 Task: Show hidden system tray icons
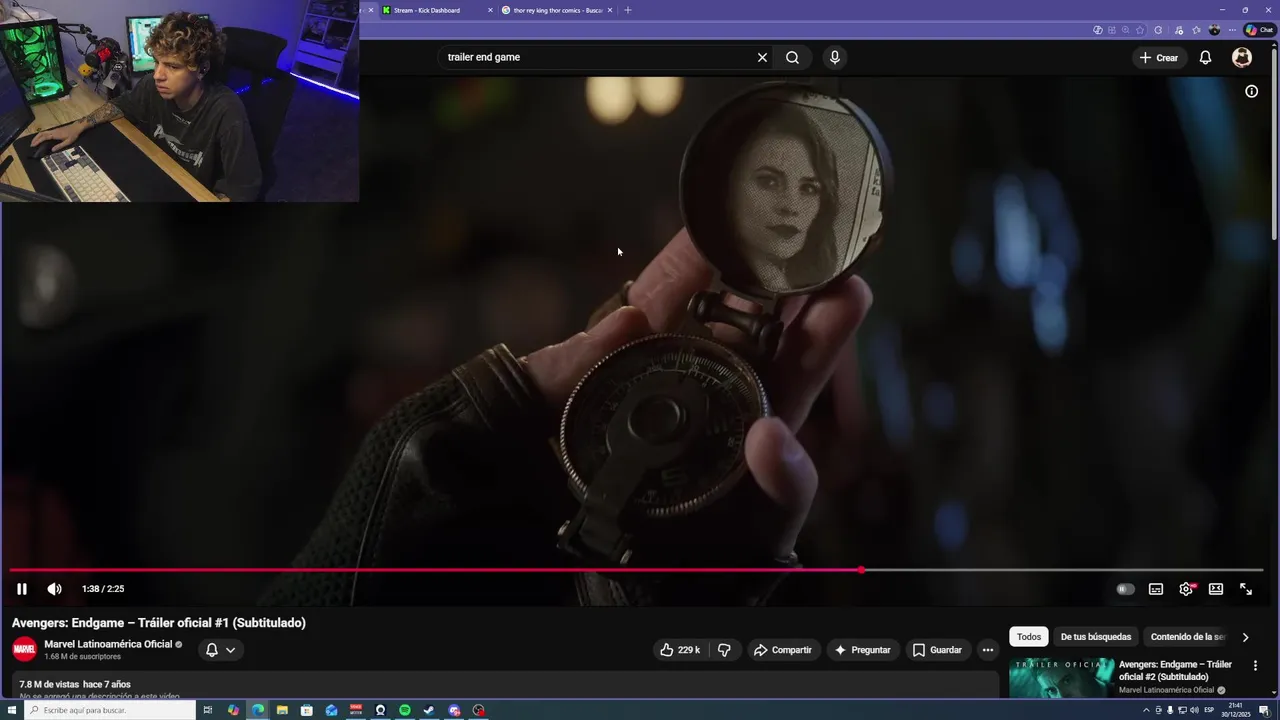[1146, 710]
